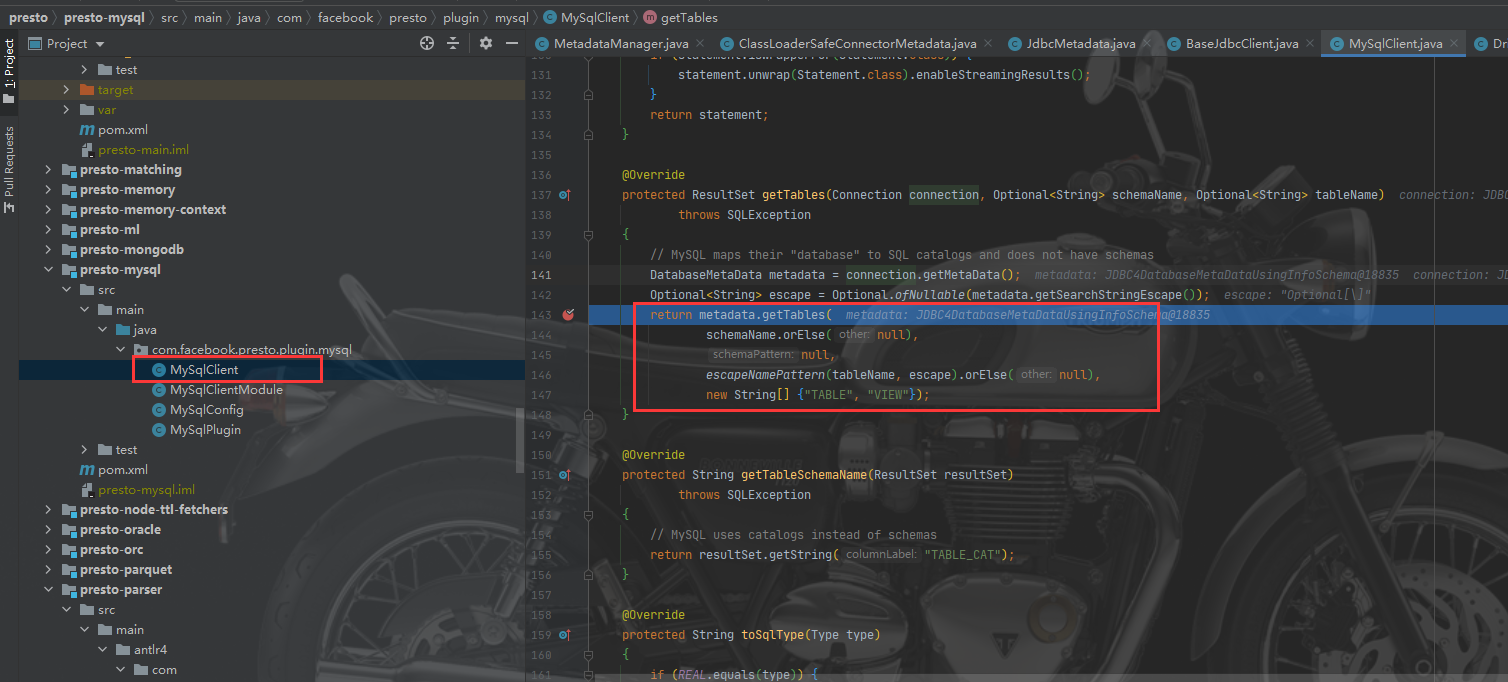1508x682 pixels.
Task: Select the MySqlClient.java editor tab
Action: (1395, 44)
